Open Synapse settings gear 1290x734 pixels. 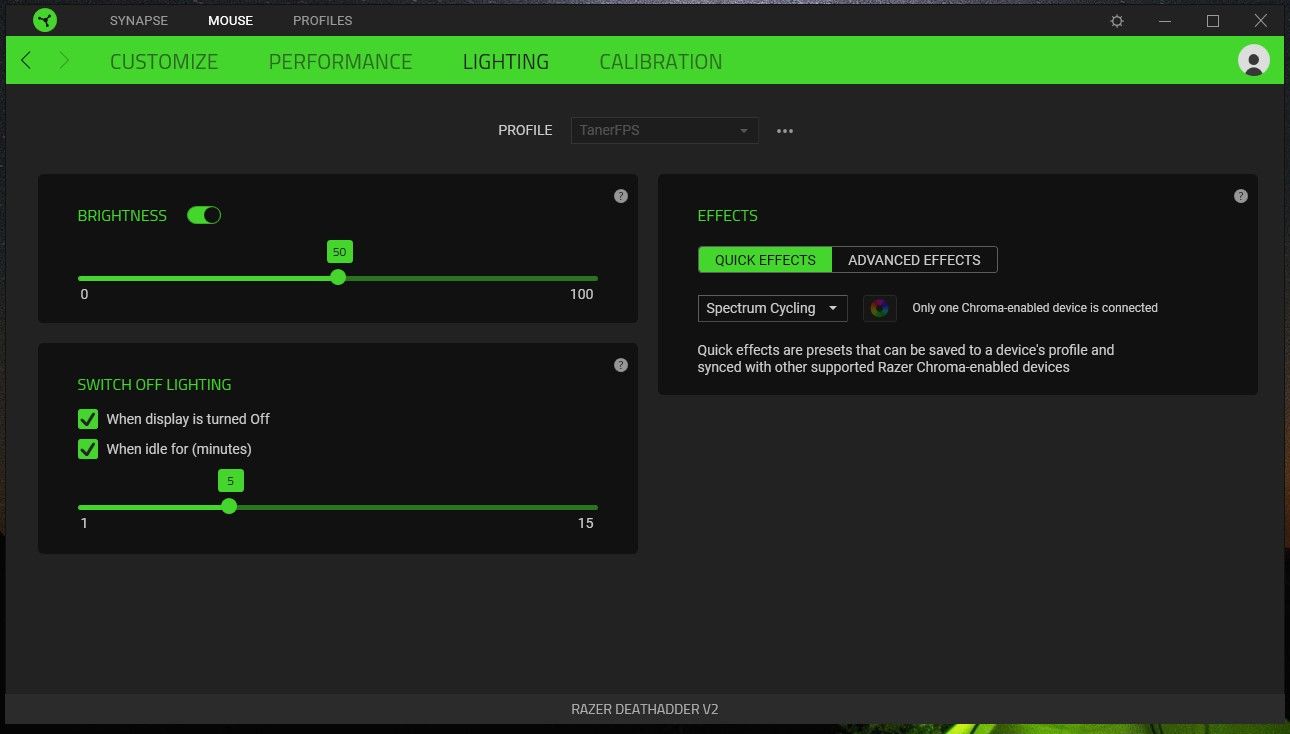(x=1117, y=21)
